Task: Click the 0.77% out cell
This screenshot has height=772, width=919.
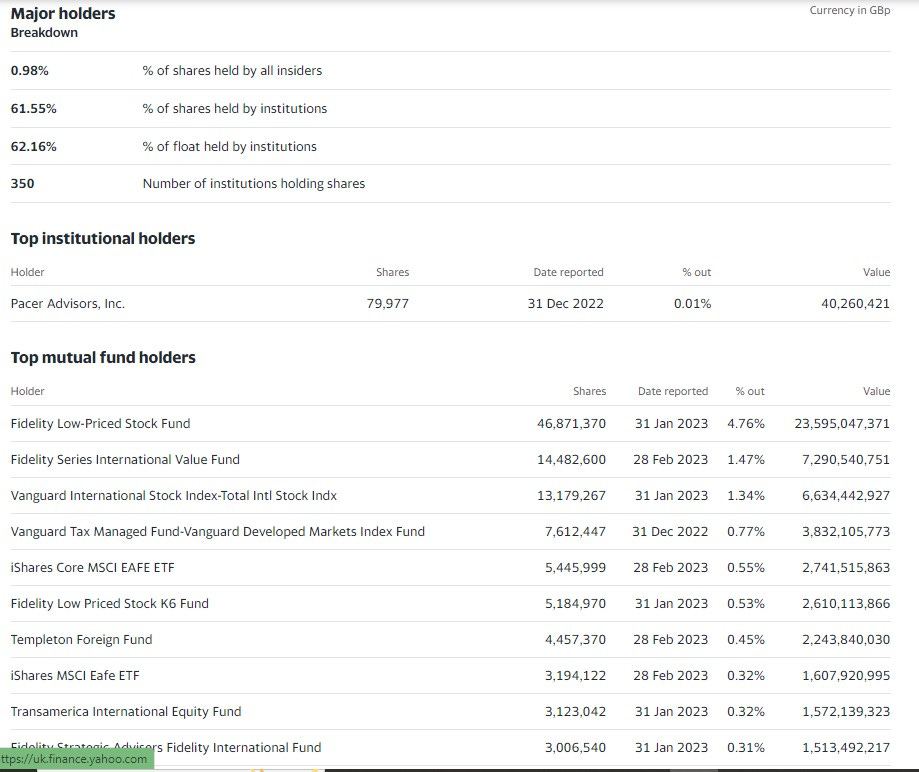Action: (746, 532)
